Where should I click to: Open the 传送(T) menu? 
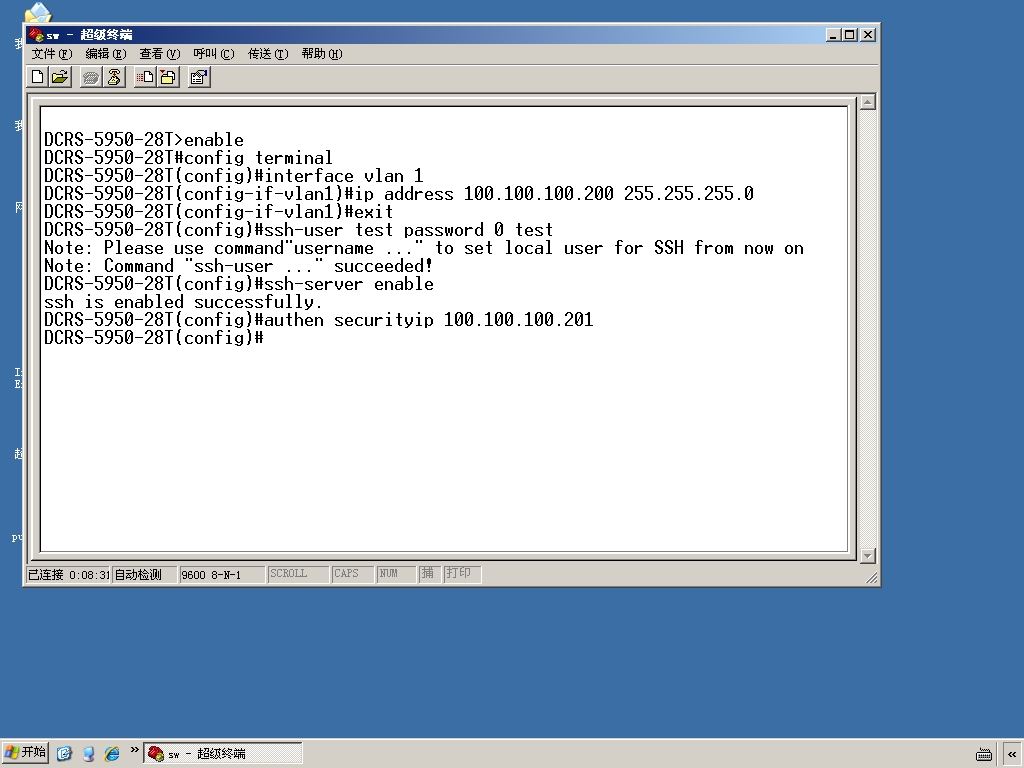click(268, 54)
